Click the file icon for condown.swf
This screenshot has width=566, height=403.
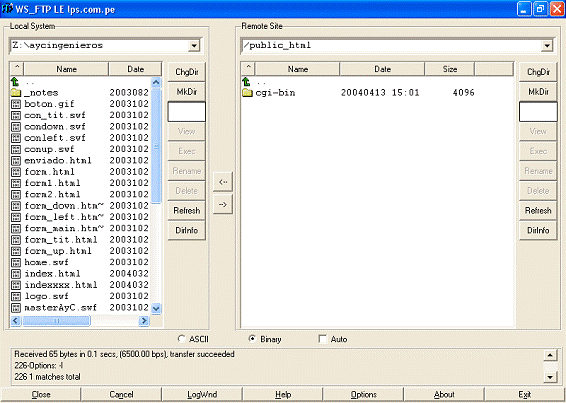coord(16,127)
